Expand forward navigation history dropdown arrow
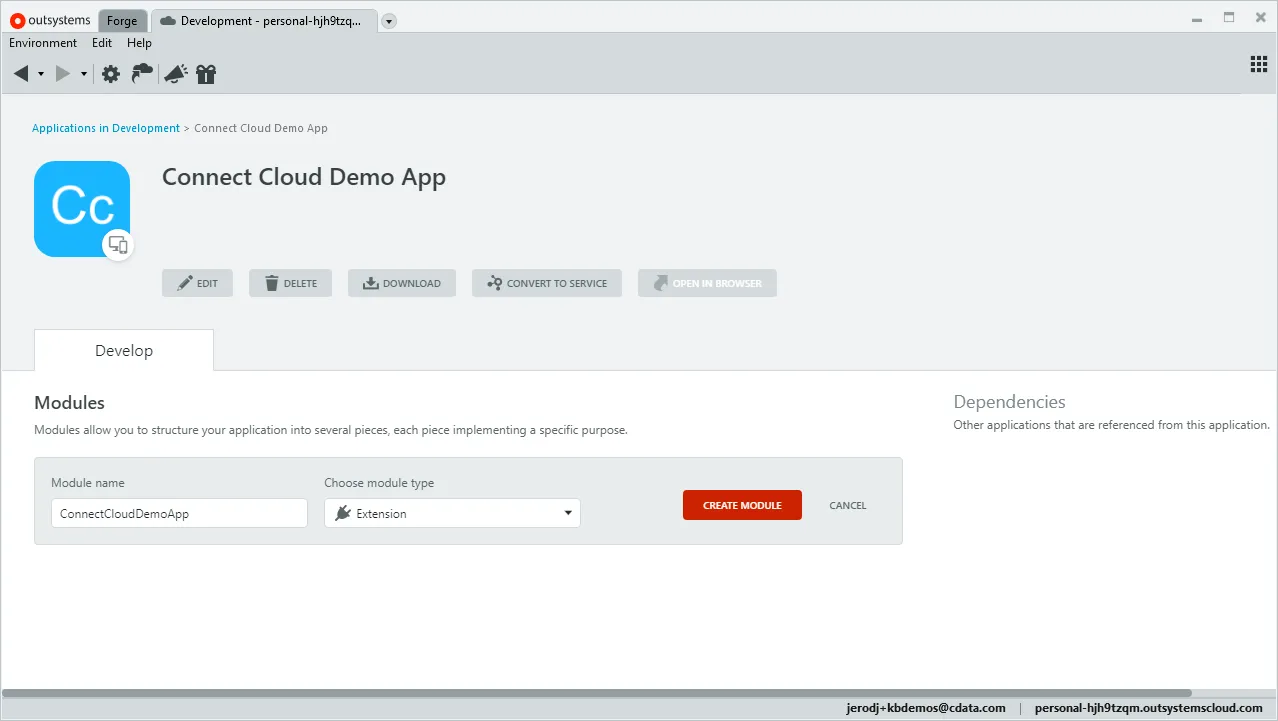 click(x=83, y=73)
